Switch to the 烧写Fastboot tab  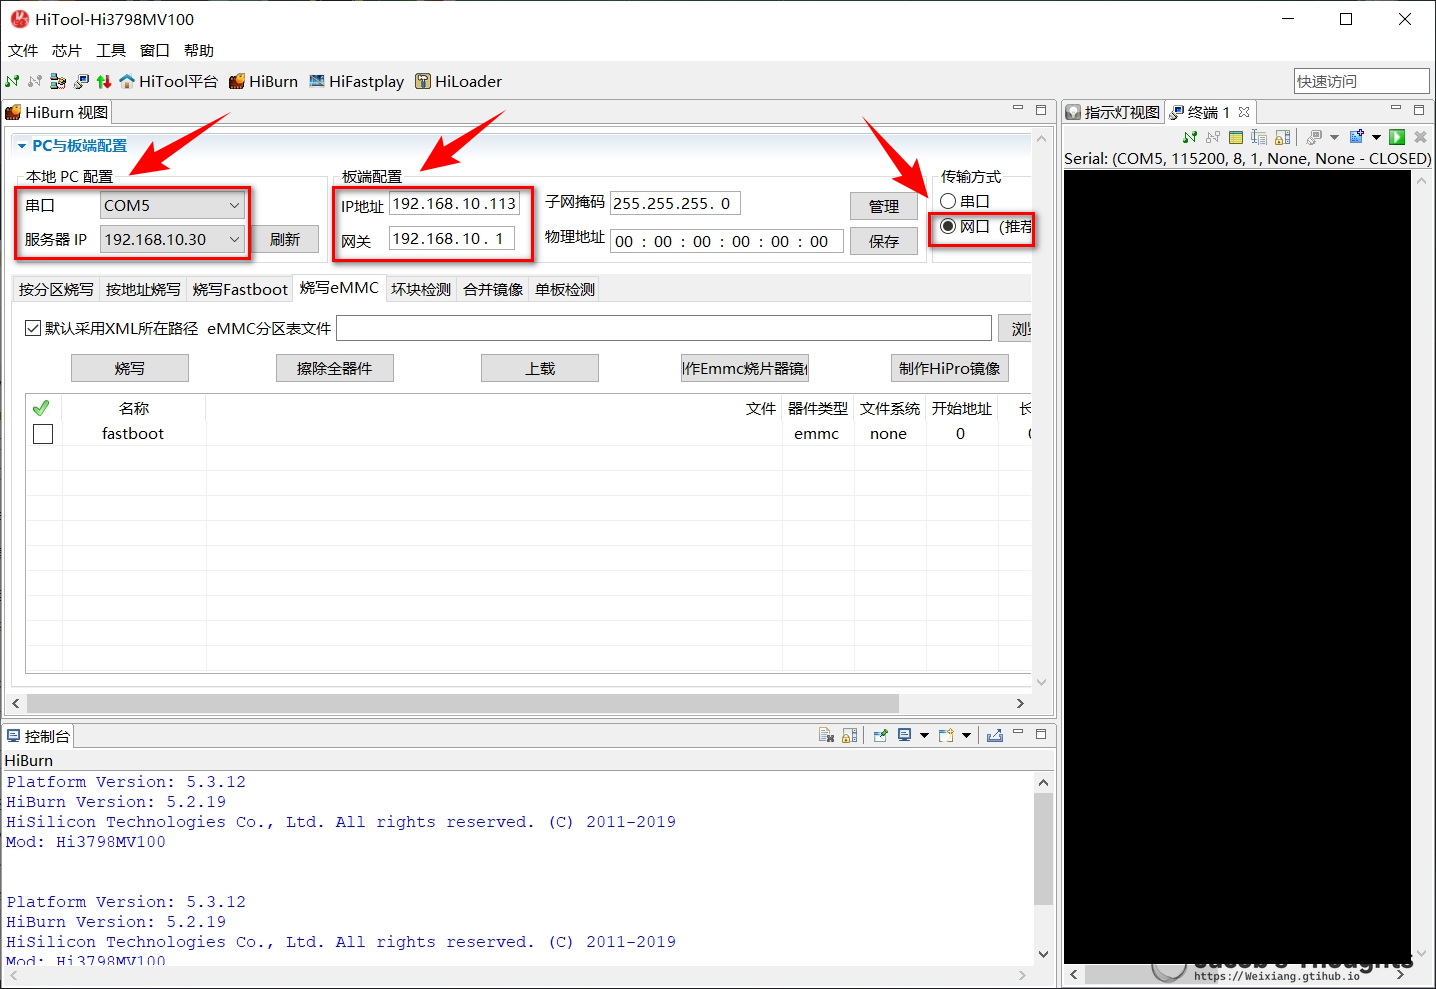[x=240, y=290]
